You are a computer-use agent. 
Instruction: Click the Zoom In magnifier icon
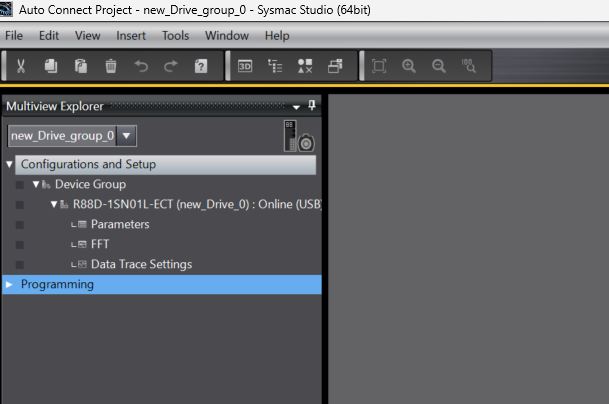pos(409,66)
